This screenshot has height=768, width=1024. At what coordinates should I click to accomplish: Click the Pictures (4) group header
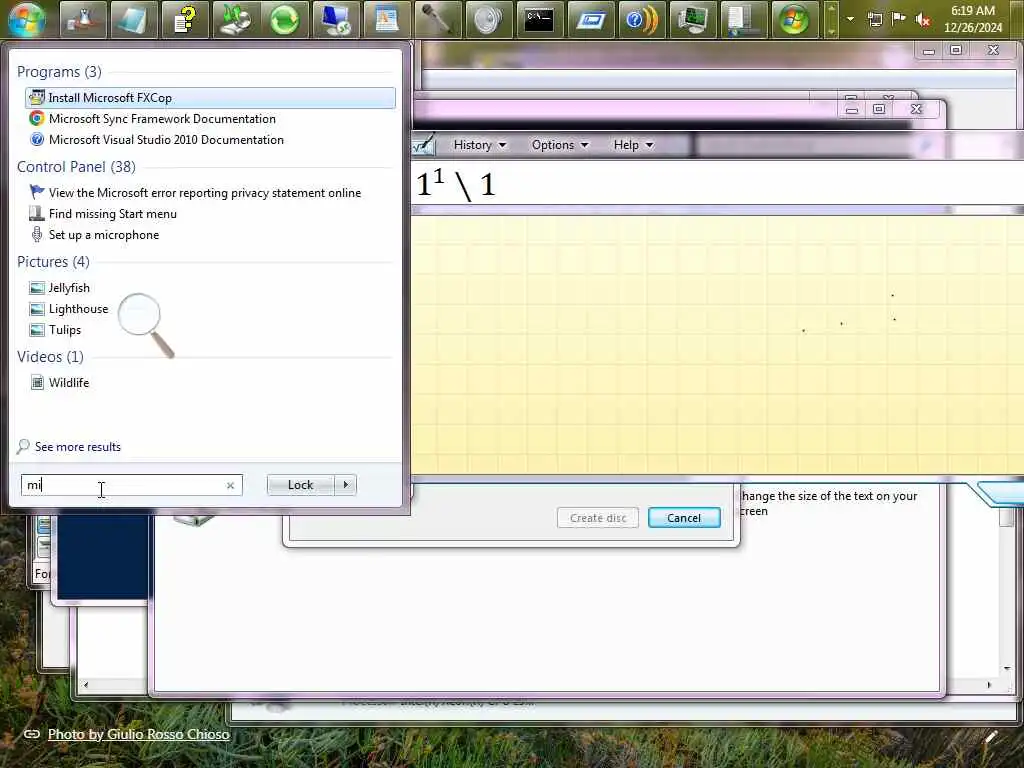pyautogui.click(x=54, y=262)
